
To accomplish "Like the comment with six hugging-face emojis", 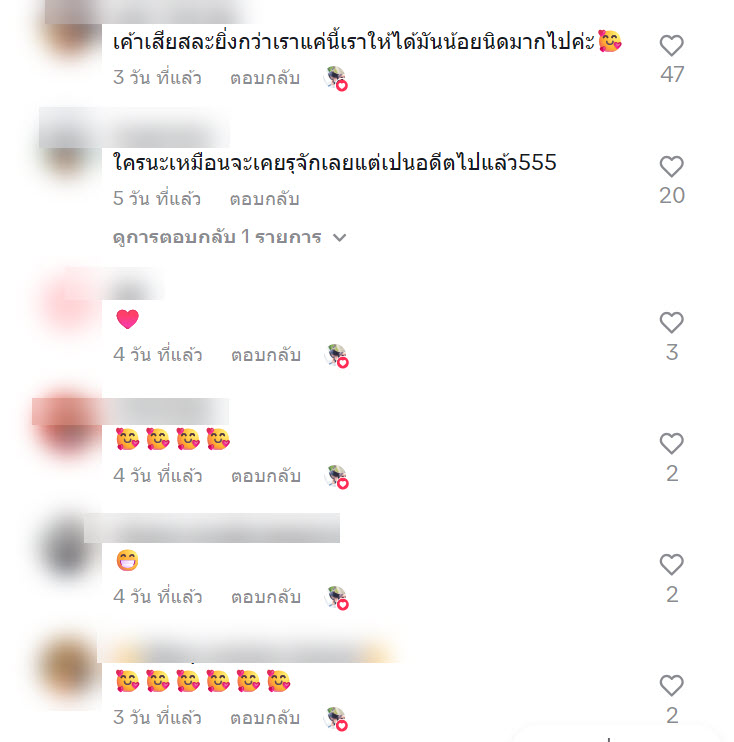I will (672, 686).
